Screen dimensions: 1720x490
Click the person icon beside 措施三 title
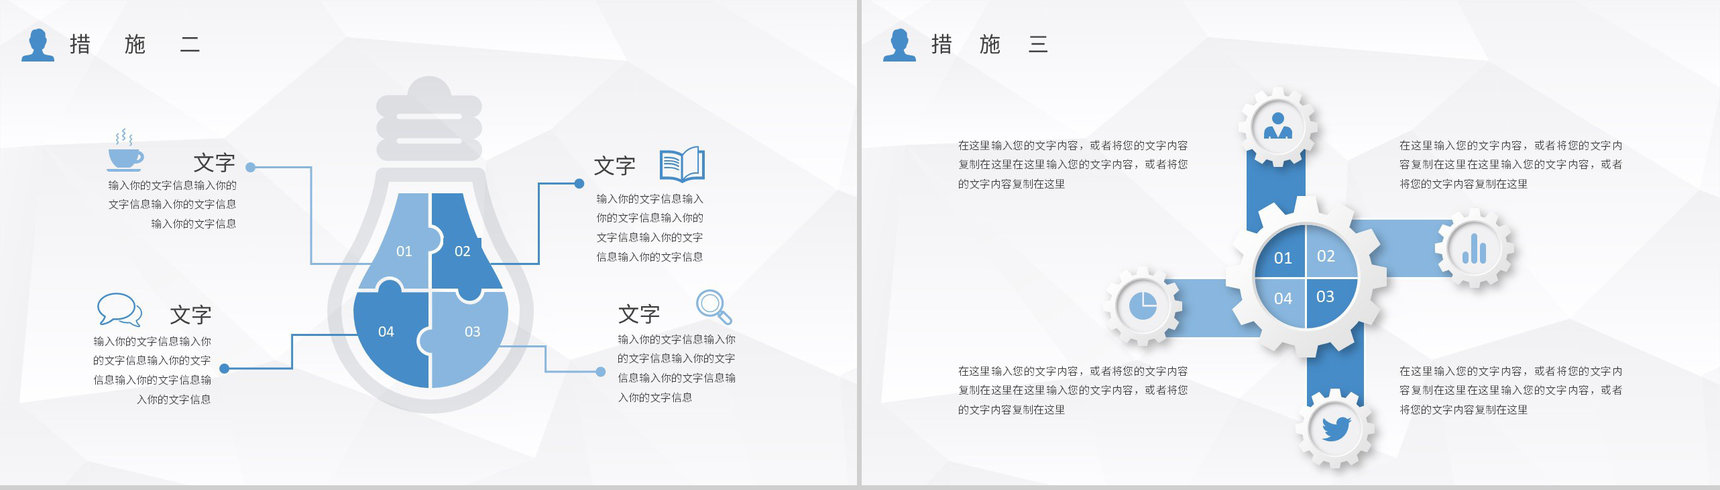tap(899, 45)
